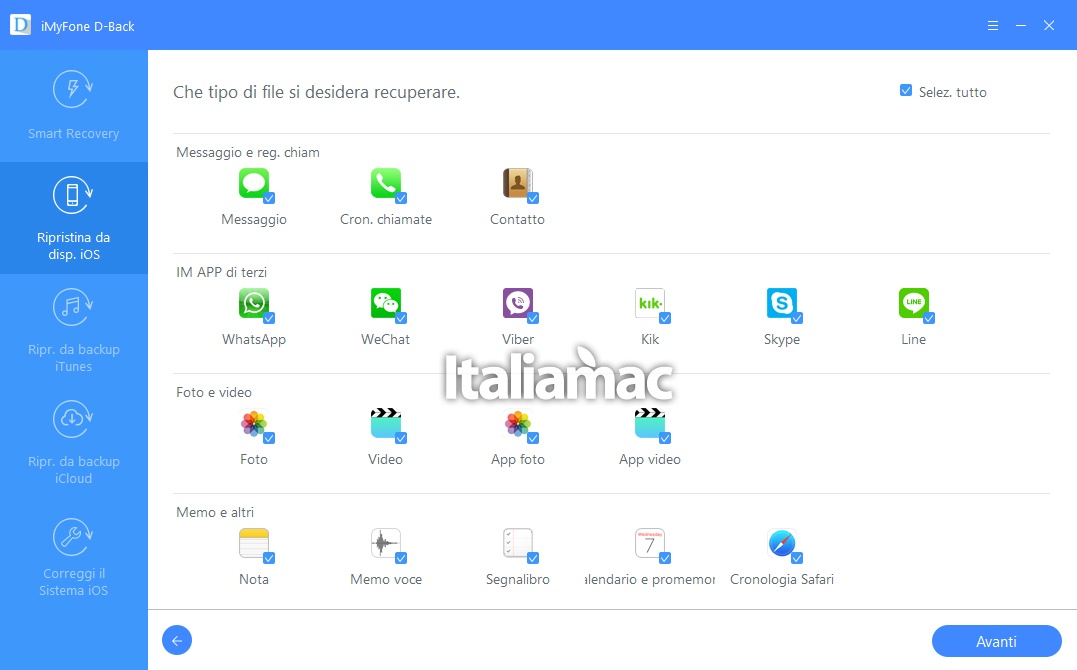
Task: Click the calendar and reminders icon
Action: pyautogui.click(x=649, y=543)
